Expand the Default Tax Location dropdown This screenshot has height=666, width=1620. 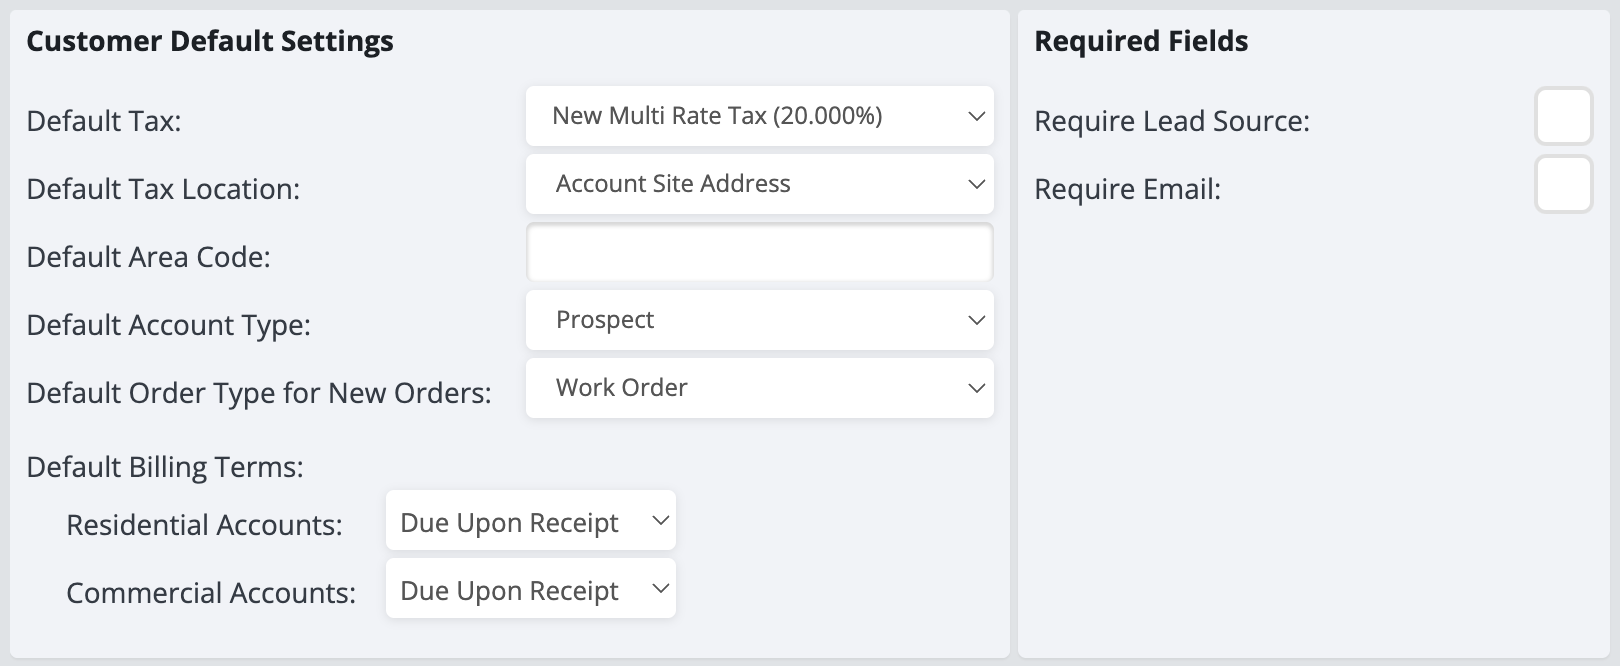coord(759,184)
